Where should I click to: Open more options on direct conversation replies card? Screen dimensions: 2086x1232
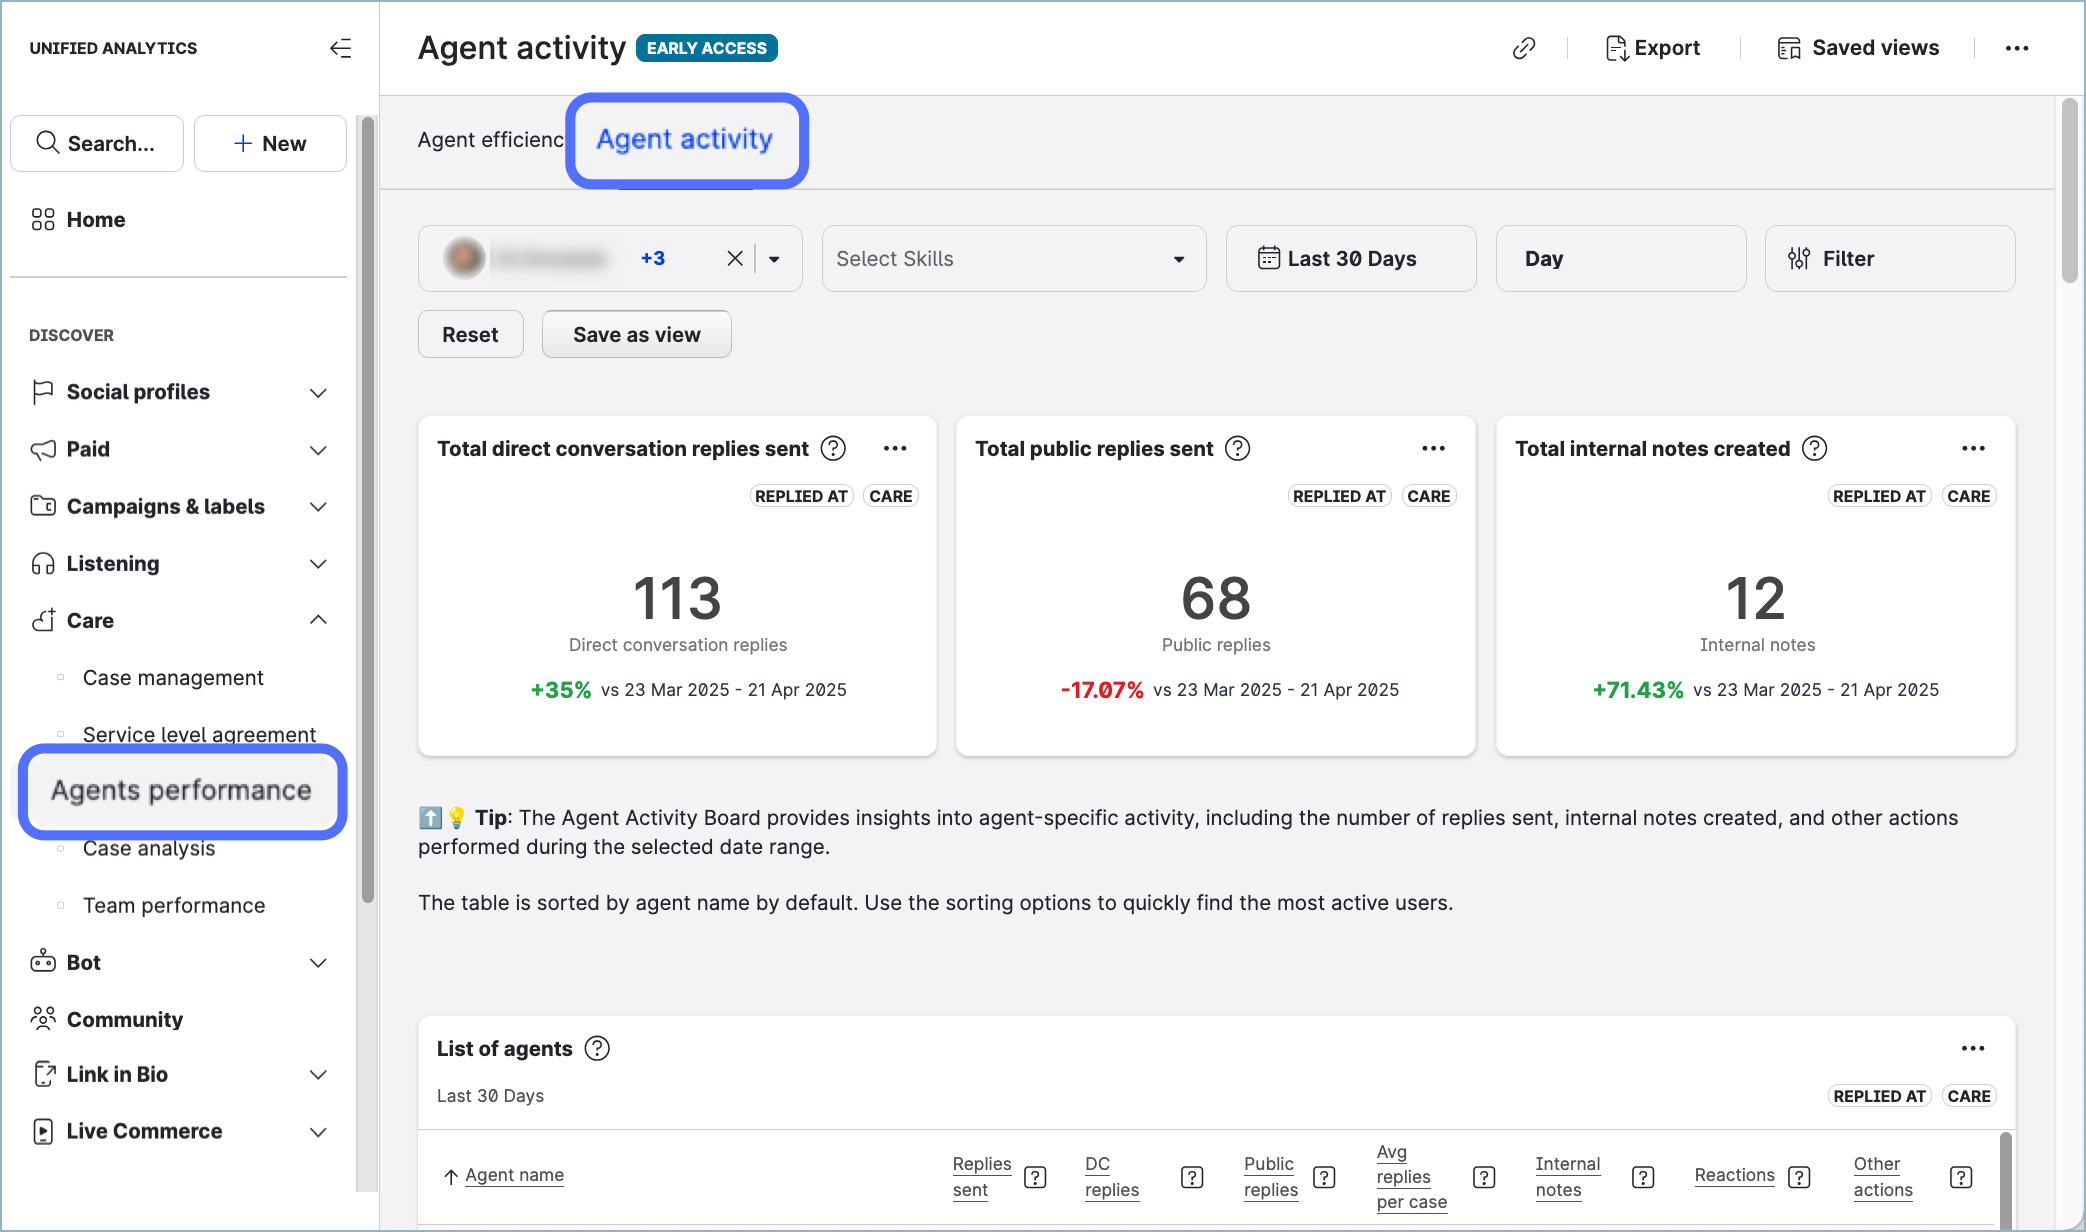coord(895,449)
